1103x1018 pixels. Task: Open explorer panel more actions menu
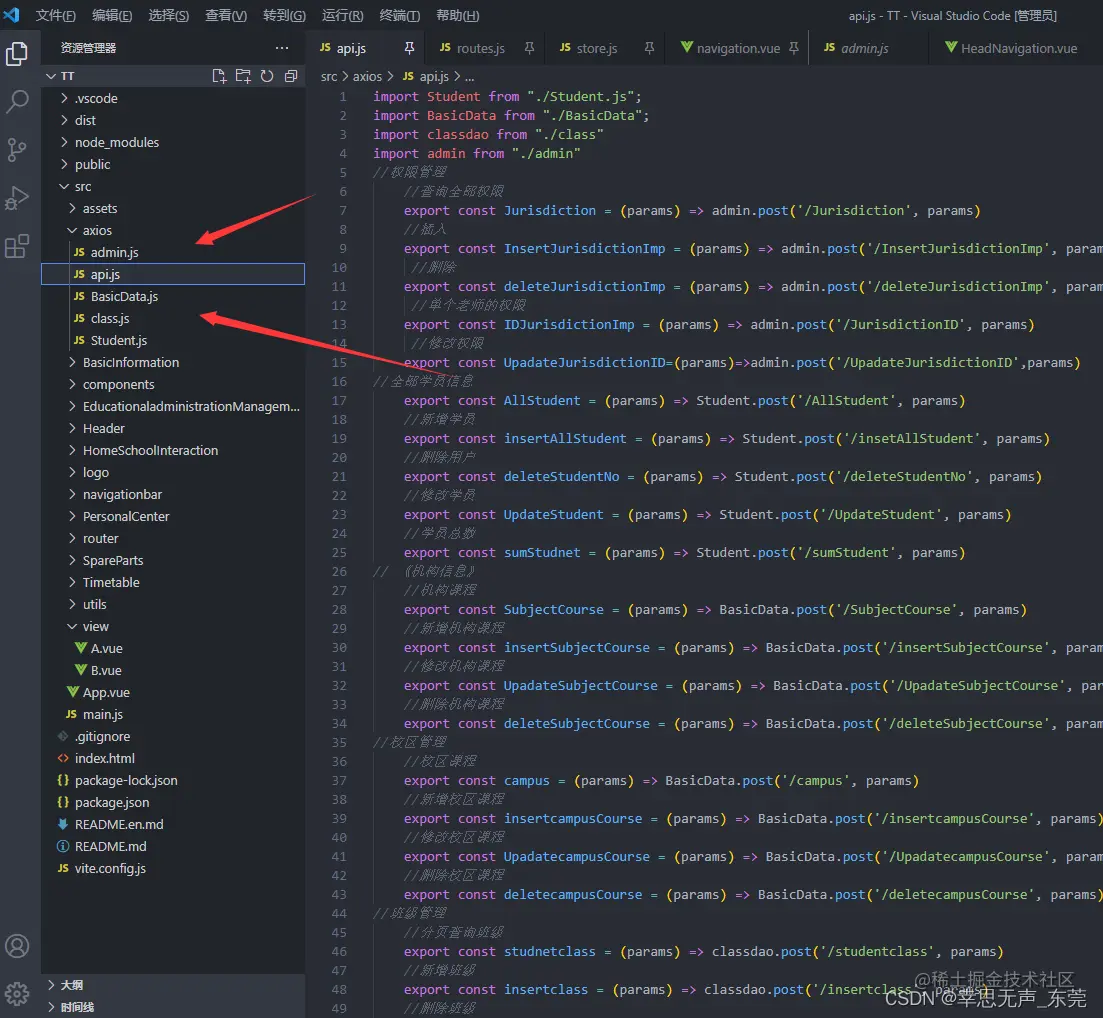point(282,48)
